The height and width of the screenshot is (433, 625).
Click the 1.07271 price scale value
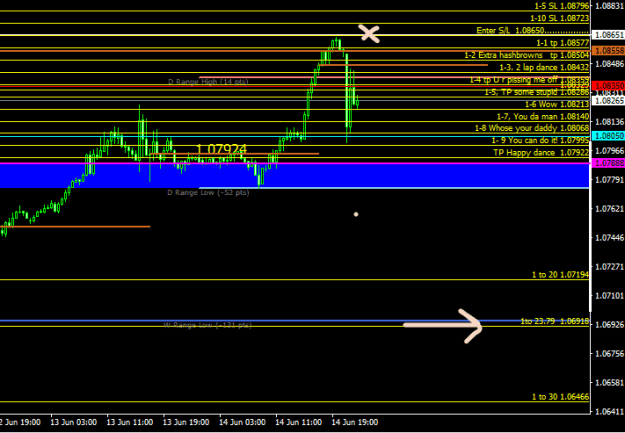pyautogui.click(x=609, y=266)
